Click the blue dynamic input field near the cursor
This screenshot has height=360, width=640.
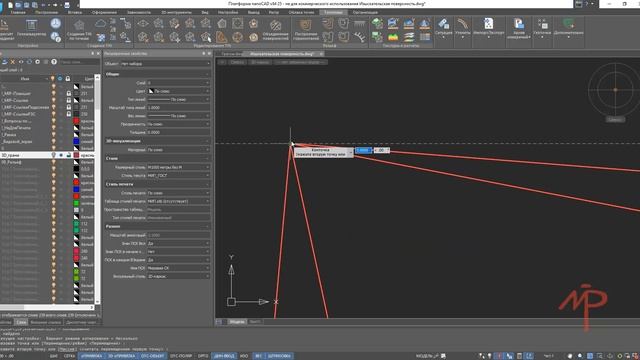click(363, 151)
